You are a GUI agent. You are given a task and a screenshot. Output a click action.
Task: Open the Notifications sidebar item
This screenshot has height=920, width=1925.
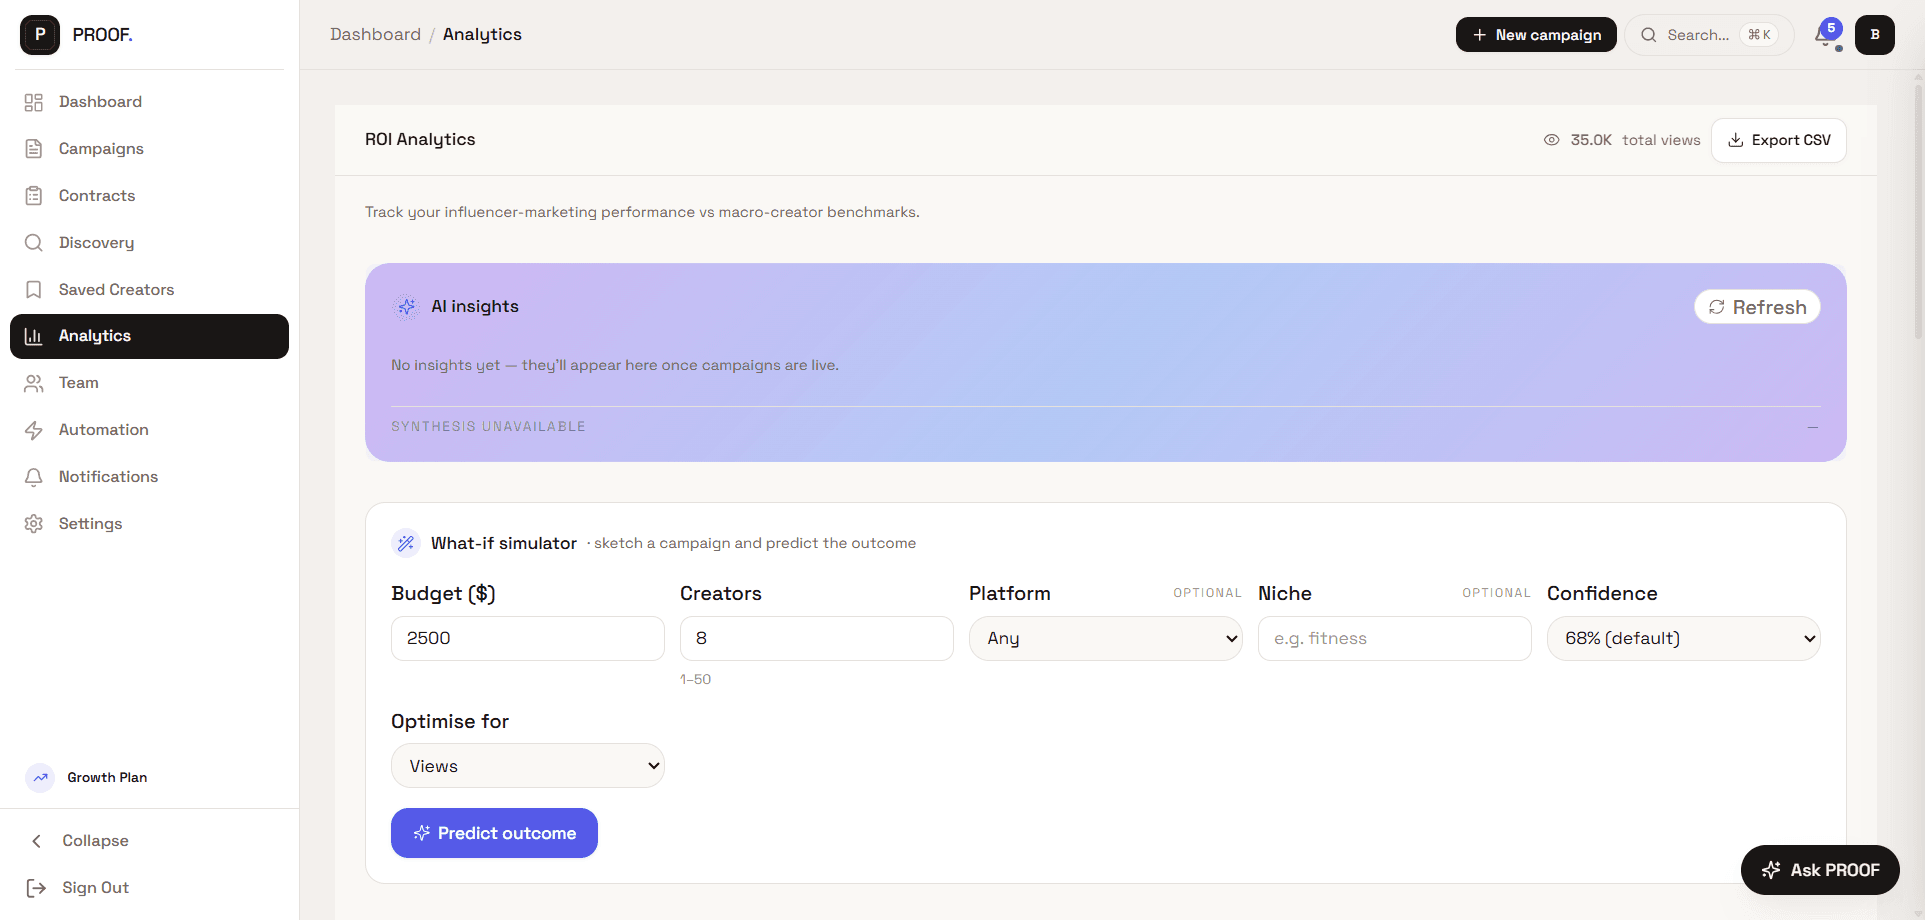[x=150, y=477]
